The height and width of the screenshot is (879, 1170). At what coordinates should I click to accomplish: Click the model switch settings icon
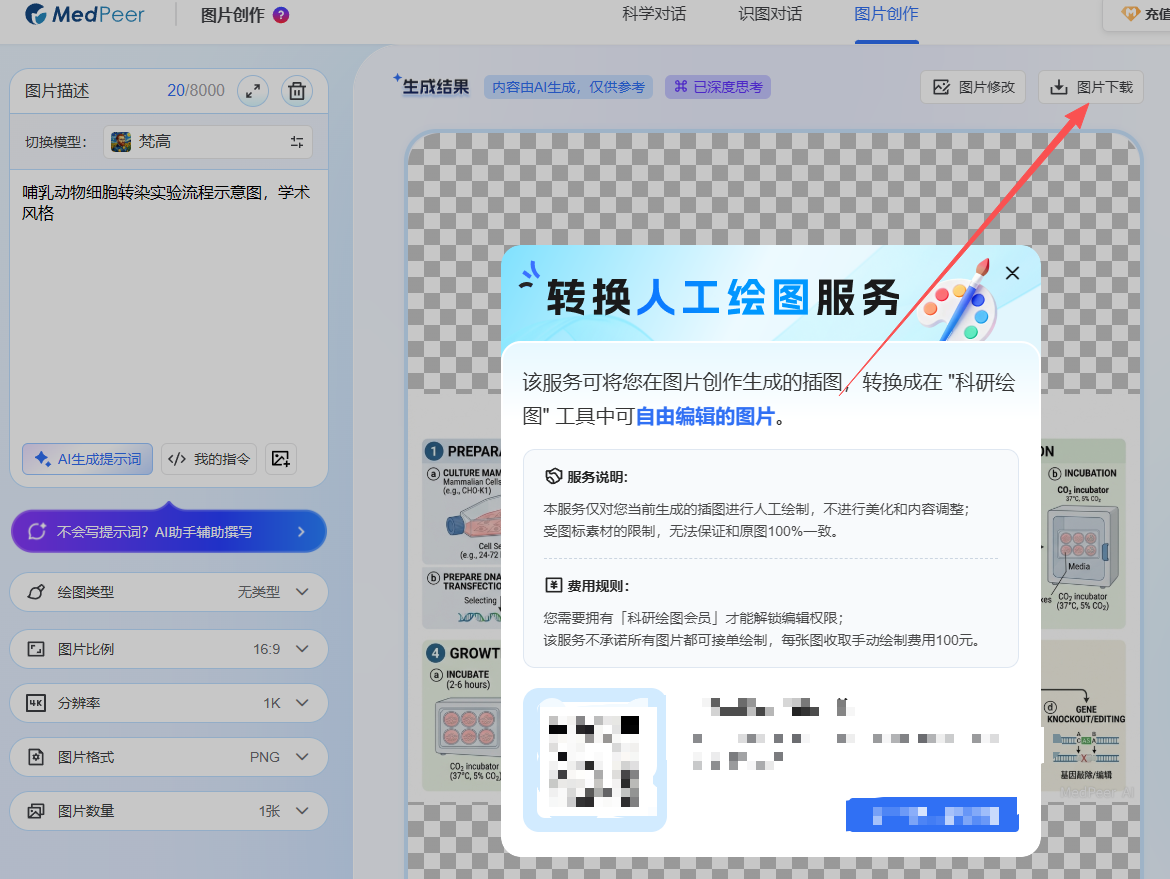pyautogui.click(x=297, y=142)
